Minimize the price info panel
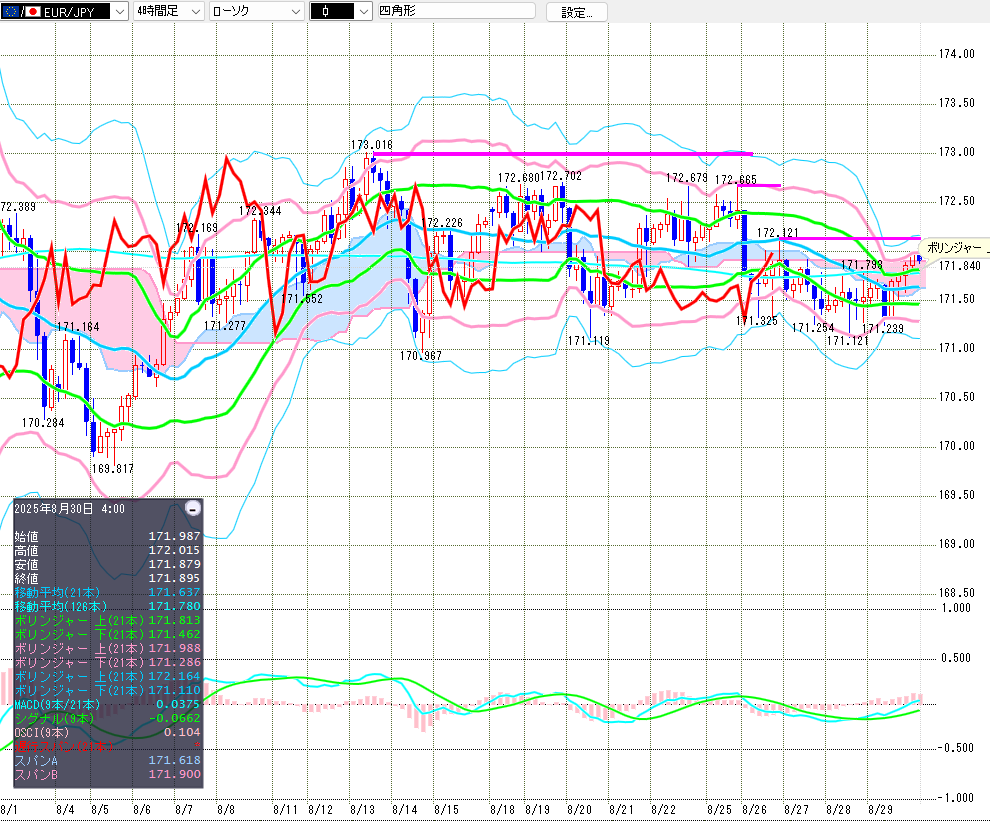The height and width of the screenshot is (821, 990). tap(193, 508)
